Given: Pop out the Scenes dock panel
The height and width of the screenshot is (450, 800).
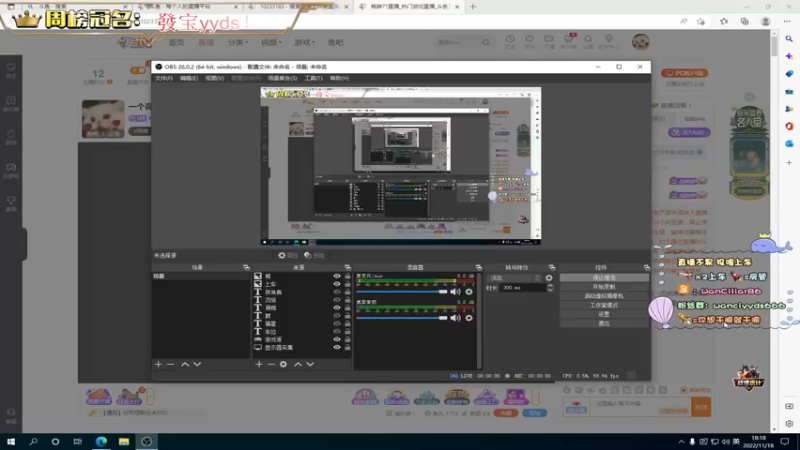Looking at the screenshot, I should point(246,267).
